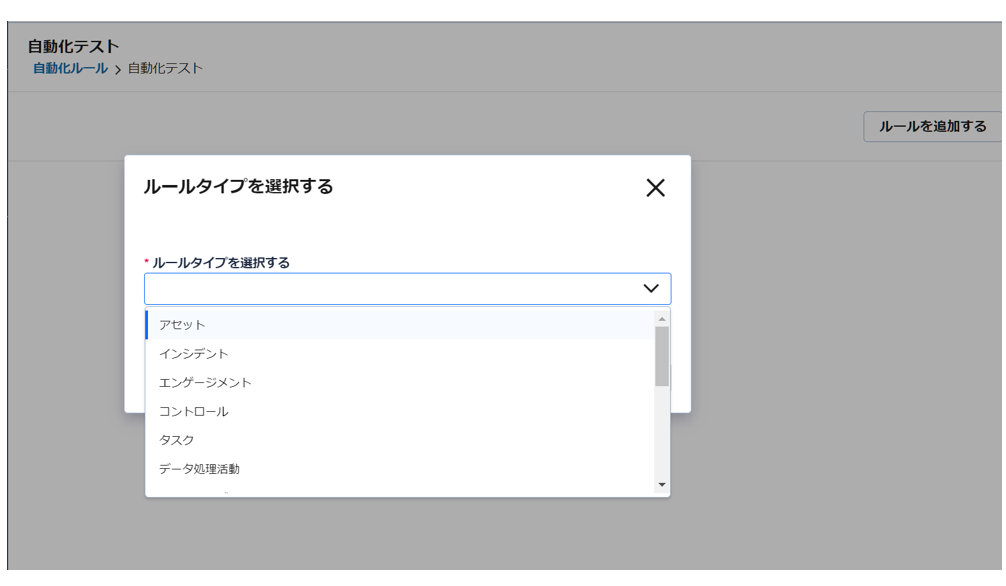Choose インシデント in the dropdown list
The image size is (1006, 586).
point(400,354)
